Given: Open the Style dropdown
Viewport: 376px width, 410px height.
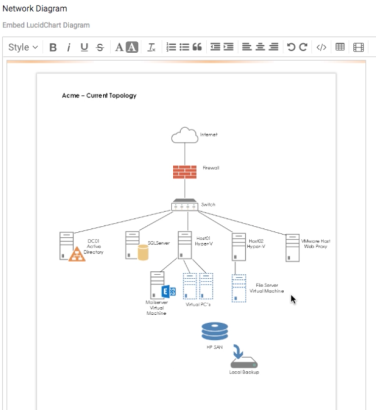Looking at the screenshot, I should 23,47.
